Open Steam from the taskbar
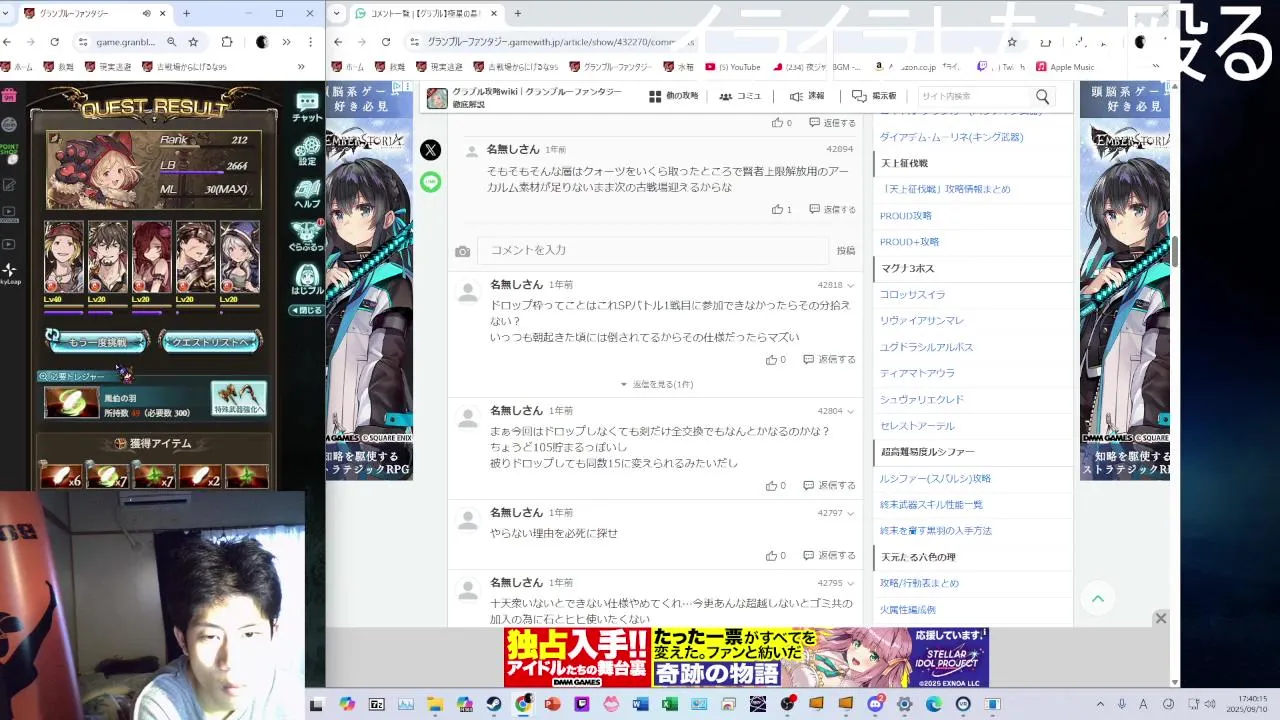 pyautogui.click(x=493, y=704)
